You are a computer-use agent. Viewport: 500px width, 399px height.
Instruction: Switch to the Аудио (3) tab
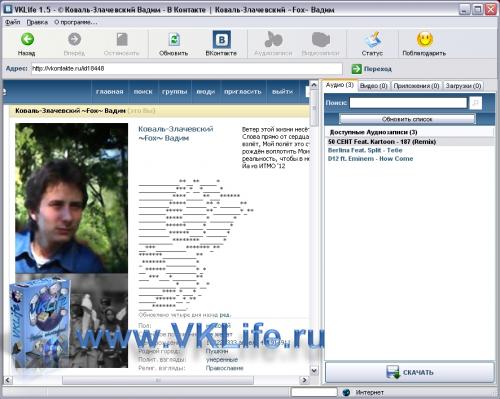click(340, 85)
